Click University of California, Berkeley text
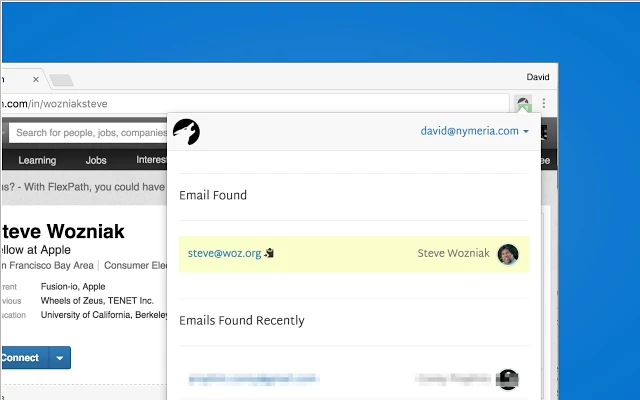This screenshot has height=400, width=640. click(x=104, y=315)
